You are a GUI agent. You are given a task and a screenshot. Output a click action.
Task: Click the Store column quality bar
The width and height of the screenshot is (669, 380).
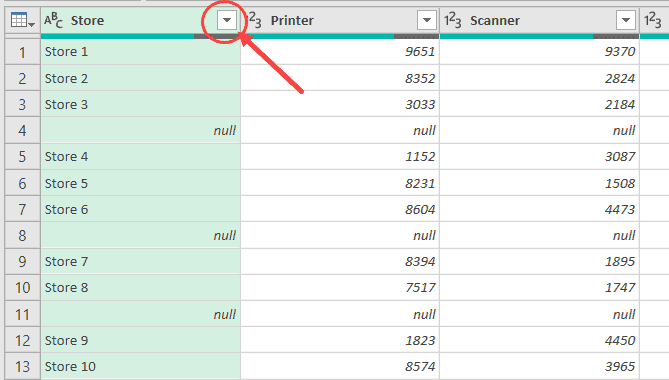click(x=140, y=36)
